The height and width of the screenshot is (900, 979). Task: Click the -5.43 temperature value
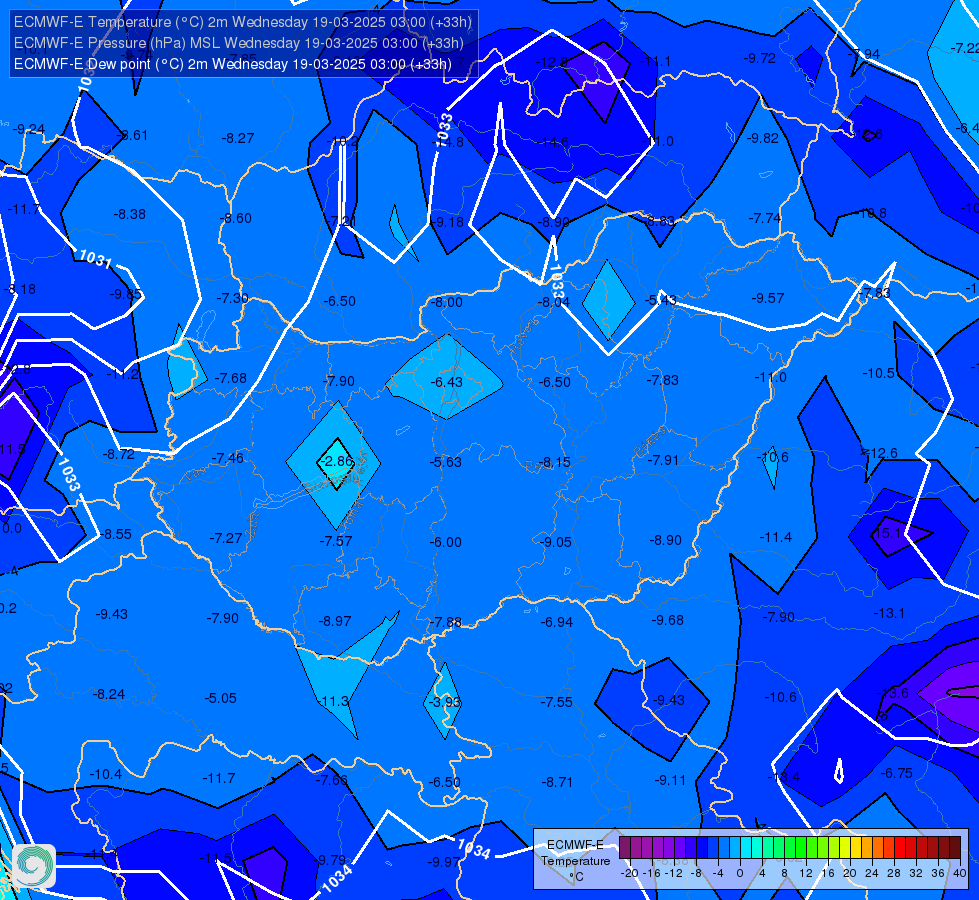click(x=661, y=300)
